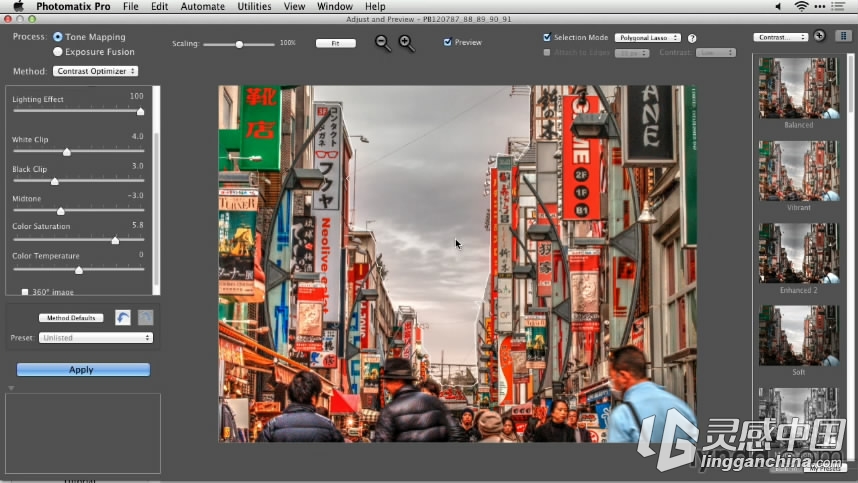858x483 pixels.
Task: Click the undo arrow icon
Action: tap(123, 317)
